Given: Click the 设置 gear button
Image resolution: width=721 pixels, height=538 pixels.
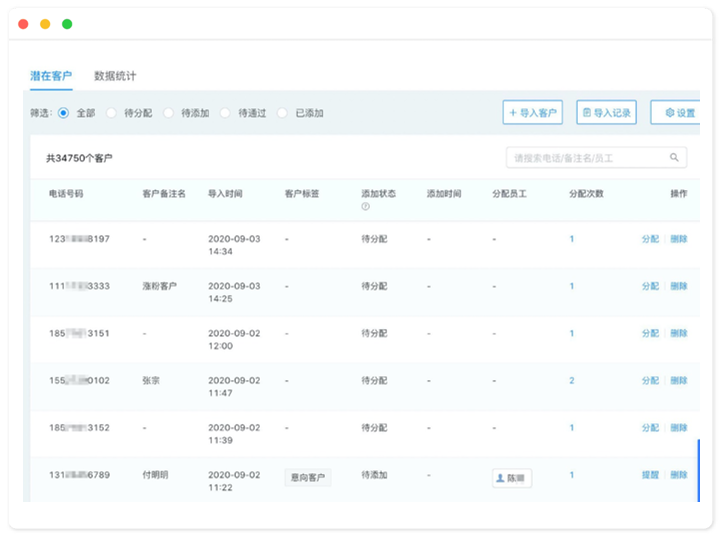Looking at the screenshot, I should coord(676,113).
